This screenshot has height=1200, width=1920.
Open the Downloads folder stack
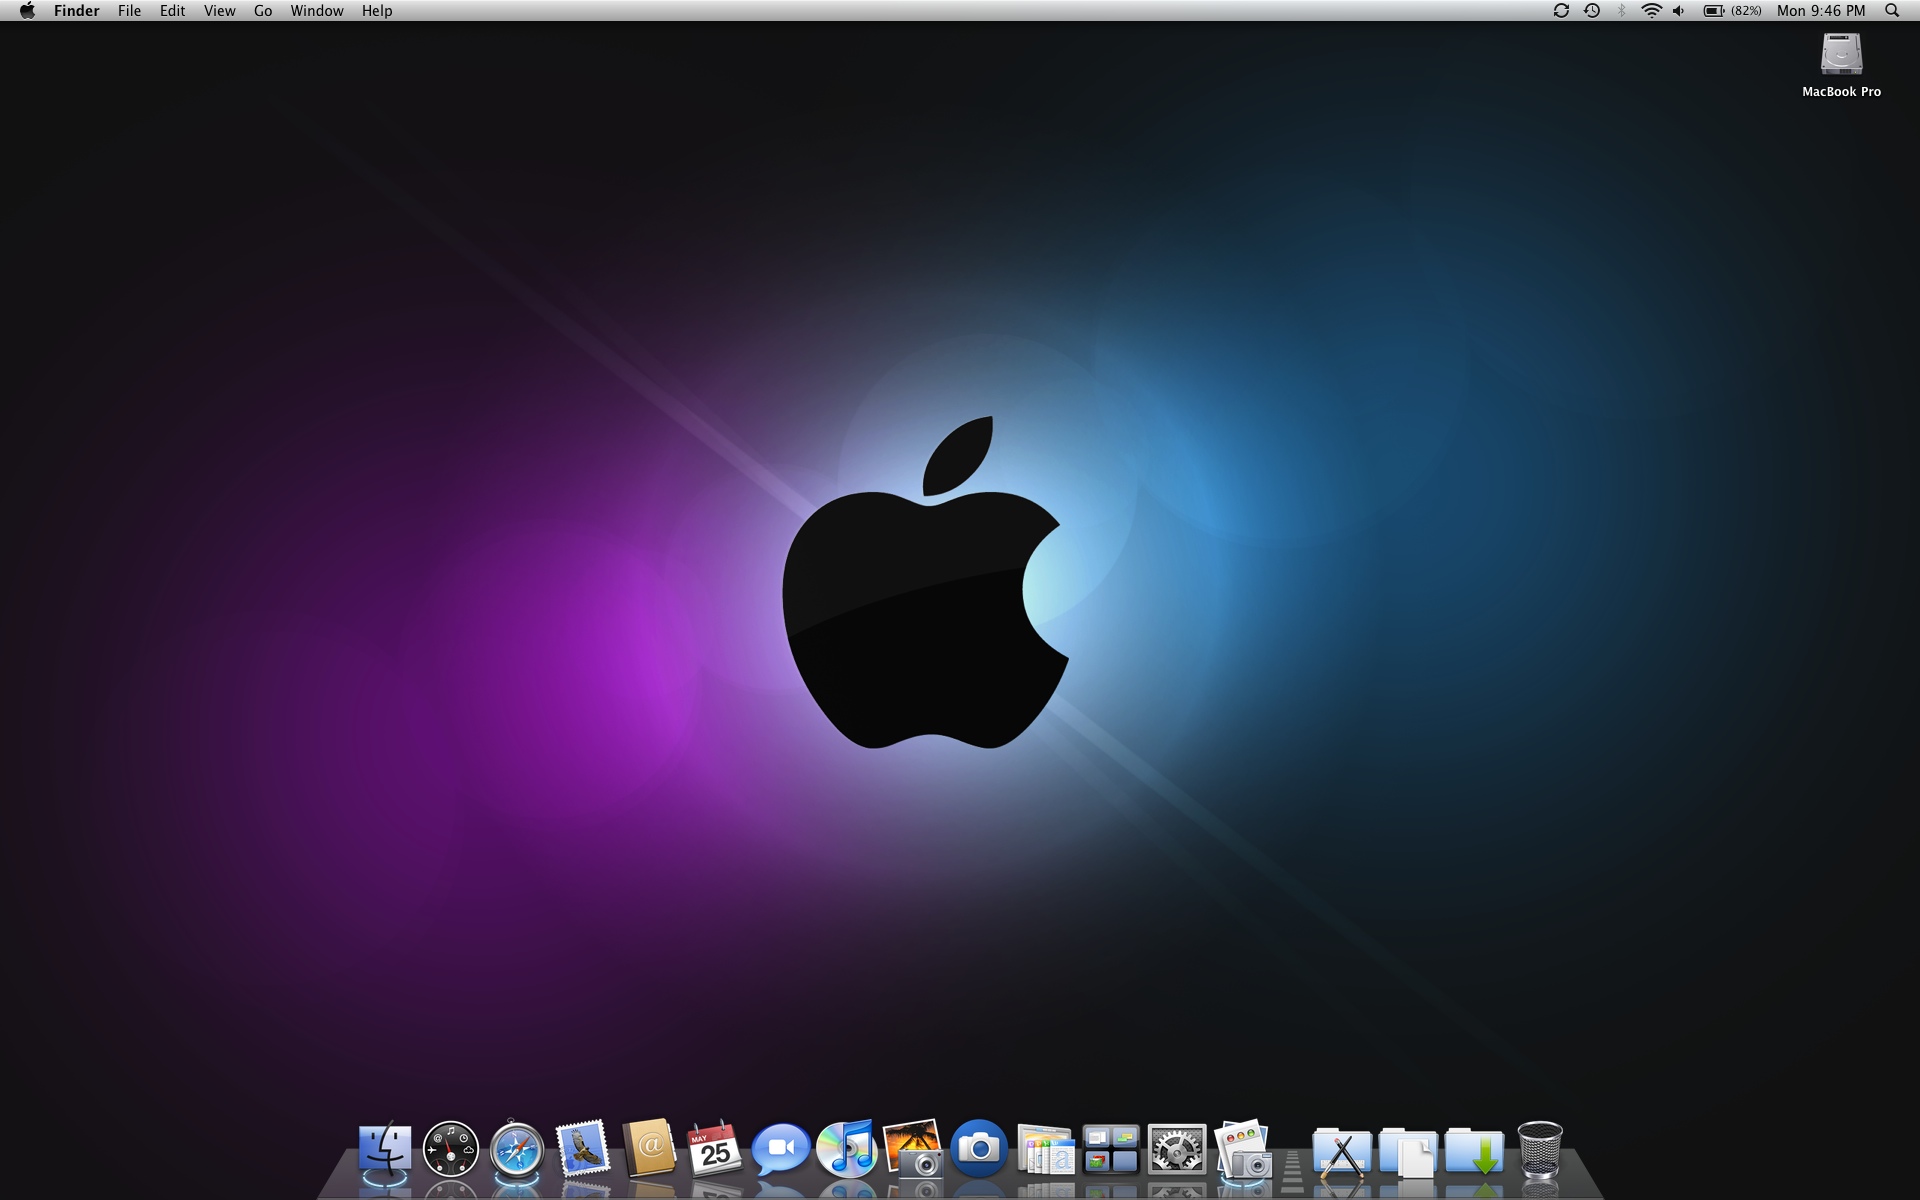(1474, 1151)
